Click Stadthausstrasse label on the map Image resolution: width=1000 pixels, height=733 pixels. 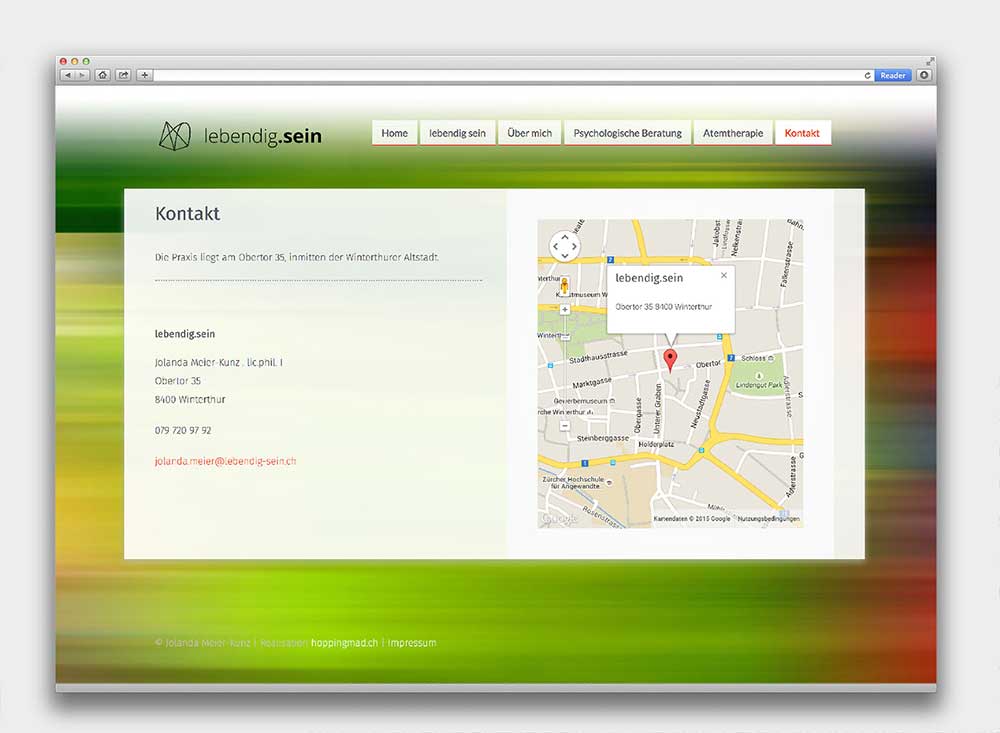598,357
